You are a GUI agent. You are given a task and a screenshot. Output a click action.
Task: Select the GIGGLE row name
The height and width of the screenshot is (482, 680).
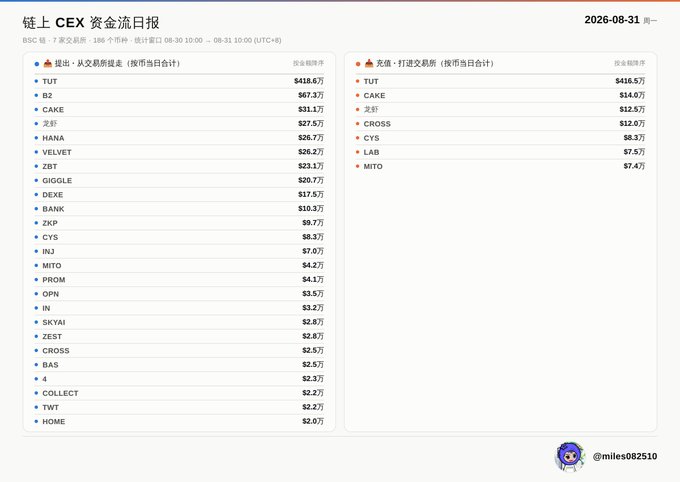coord(57,180)
